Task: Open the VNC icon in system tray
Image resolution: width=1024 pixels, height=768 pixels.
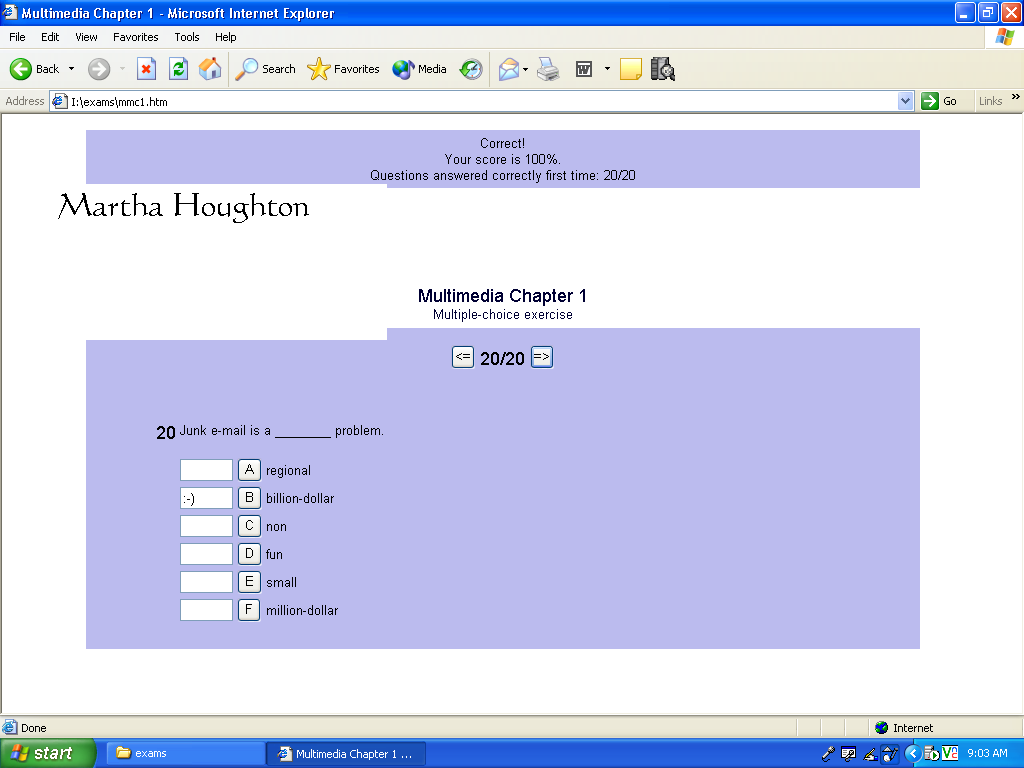Action: (x=950, y=753)
